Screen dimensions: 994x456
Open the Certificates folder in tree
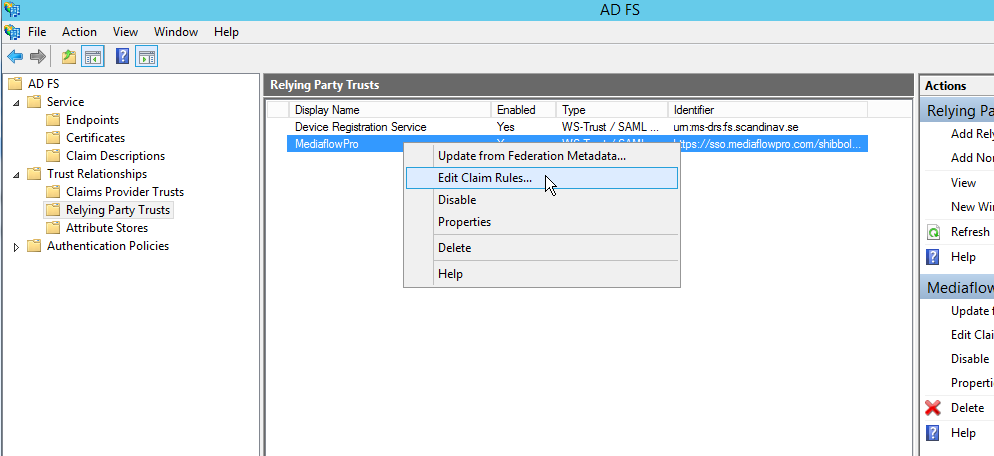click(95, 138)
